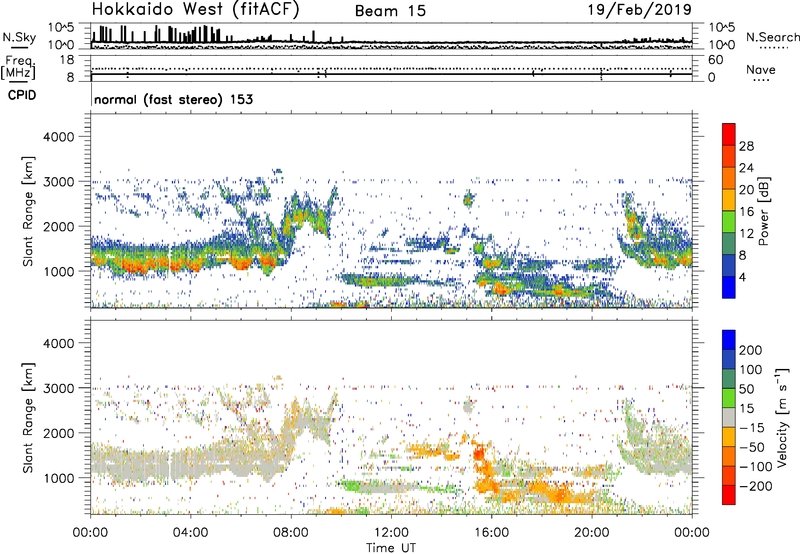Click the "18" tick on the frequency axis
Screen dimensions: 800x554
coord(67,60)
